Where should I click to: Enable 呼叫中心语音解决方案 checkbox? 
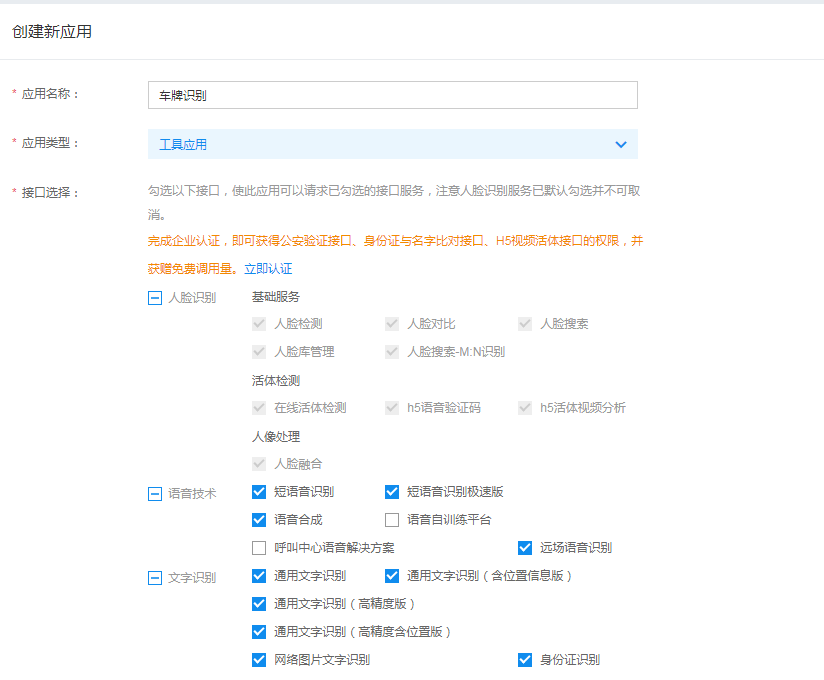pos(259,548)
